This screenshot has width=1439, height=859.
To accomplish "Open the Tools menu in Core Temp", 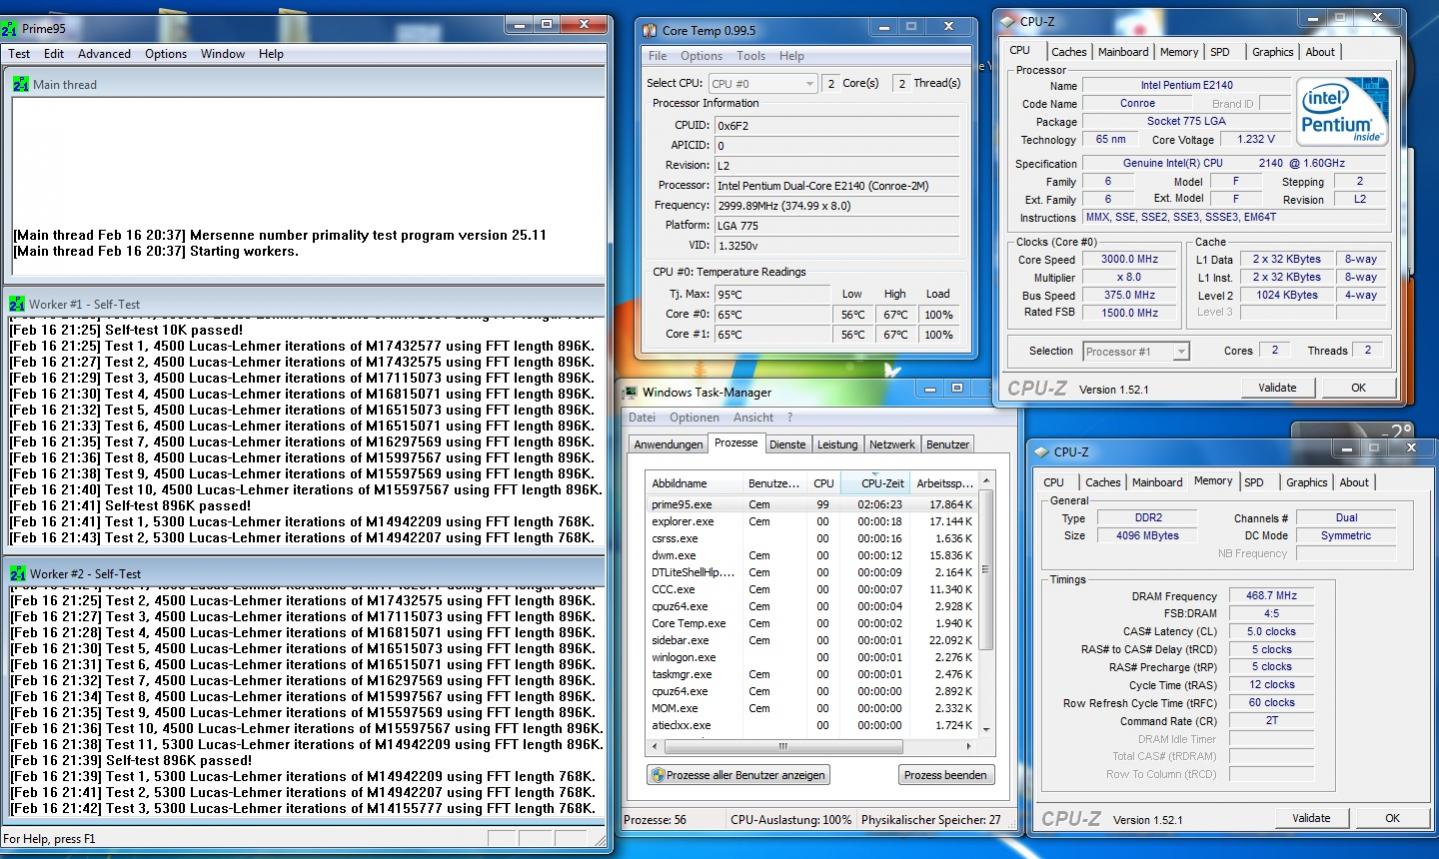I will [x=751, y=56].
